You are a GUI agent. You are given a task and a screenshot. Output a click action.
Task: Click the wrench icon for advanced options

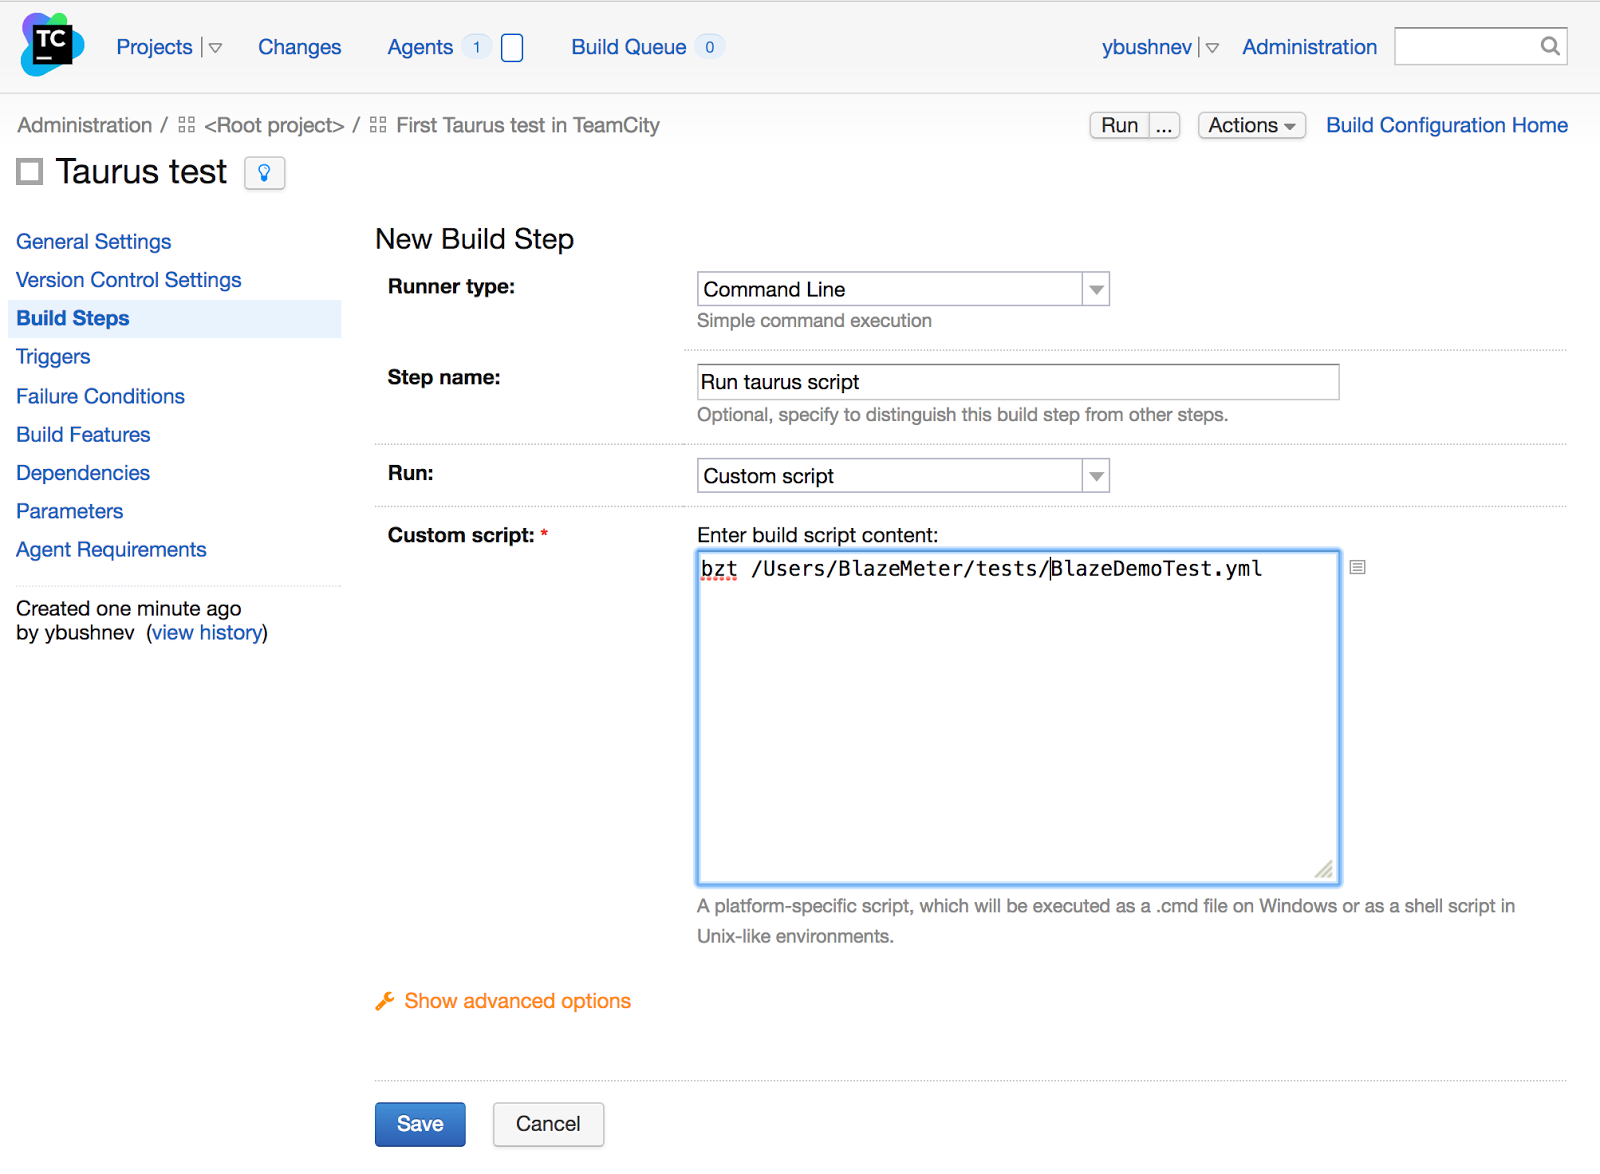pos(385,1001)
